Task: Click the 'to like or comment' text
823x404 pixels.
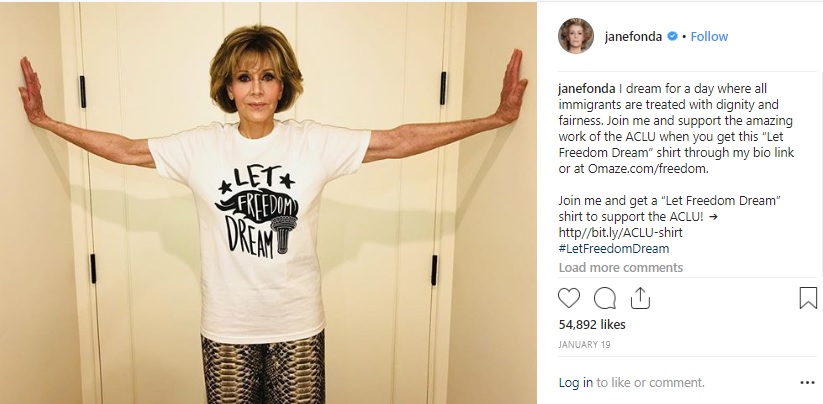Action: point(650,383)
